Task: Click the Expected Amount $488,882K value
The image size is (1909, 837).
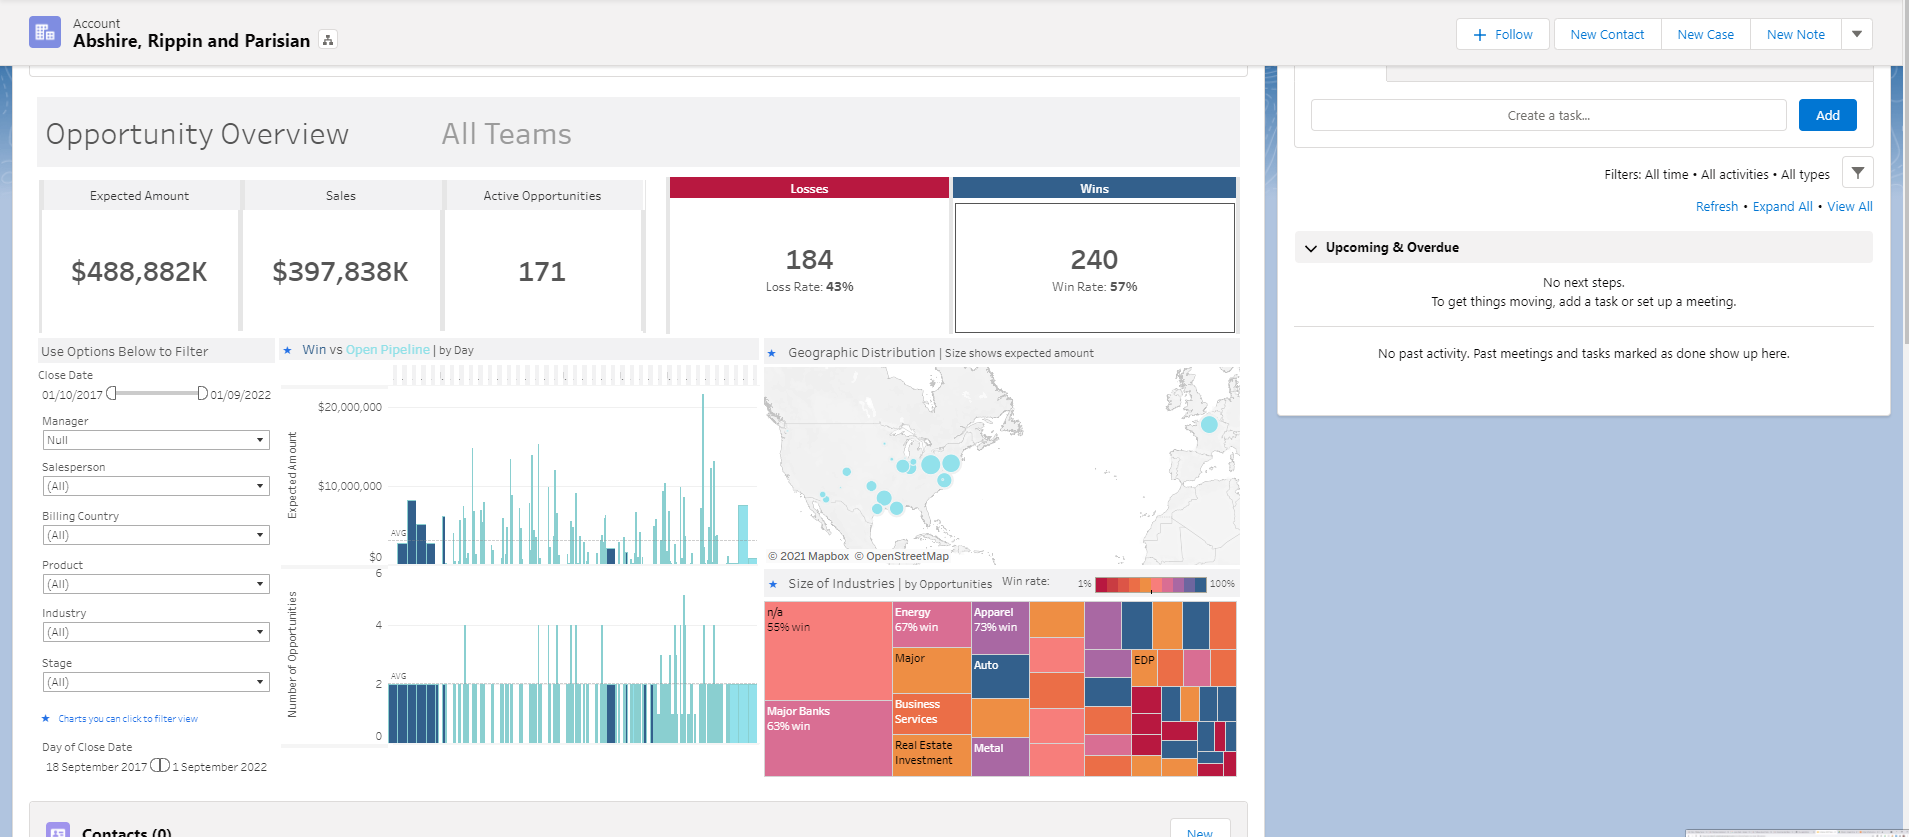Action: [x=139, y=272]
